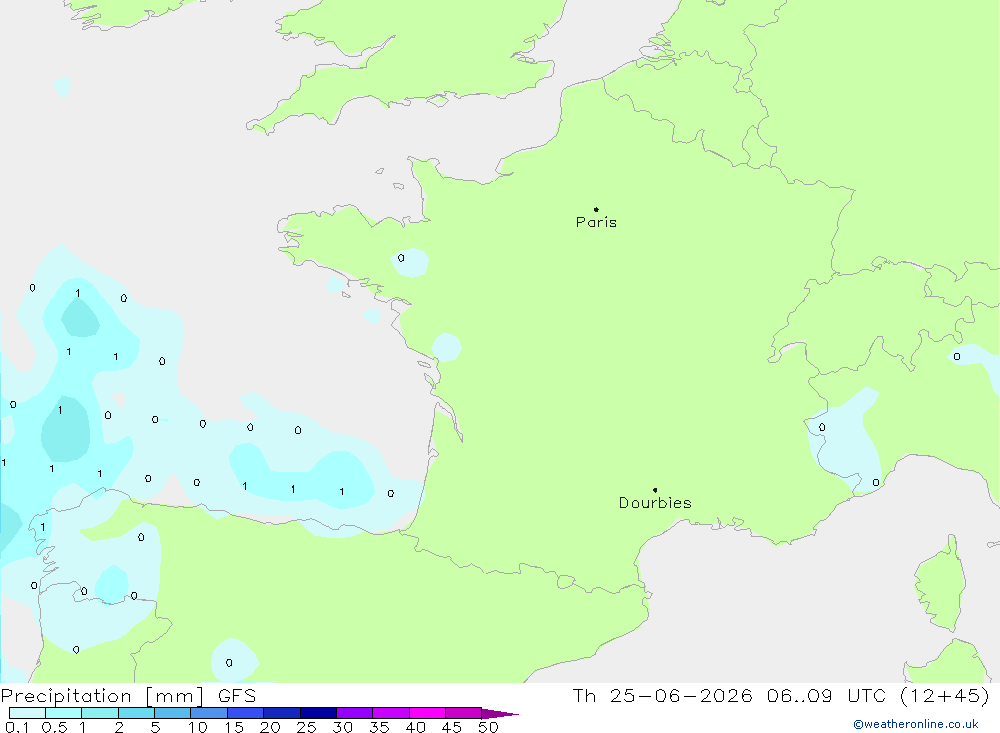Pick the 30 mm violet legend swatch

click(x=355, y=713)
